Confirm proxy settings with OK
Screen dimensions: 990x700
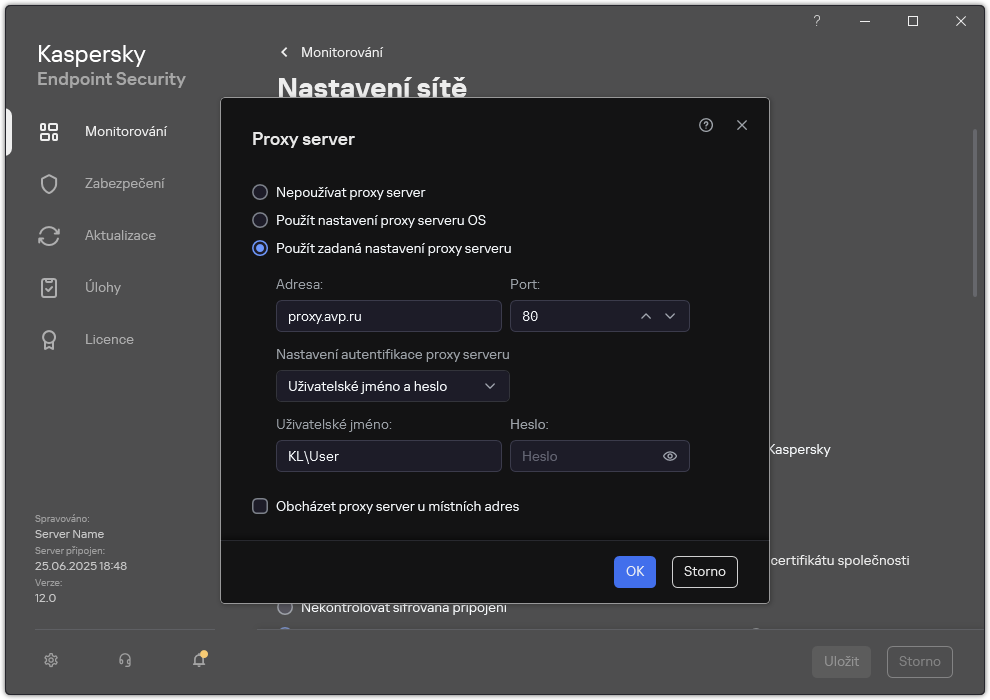(x=634, y=571)
